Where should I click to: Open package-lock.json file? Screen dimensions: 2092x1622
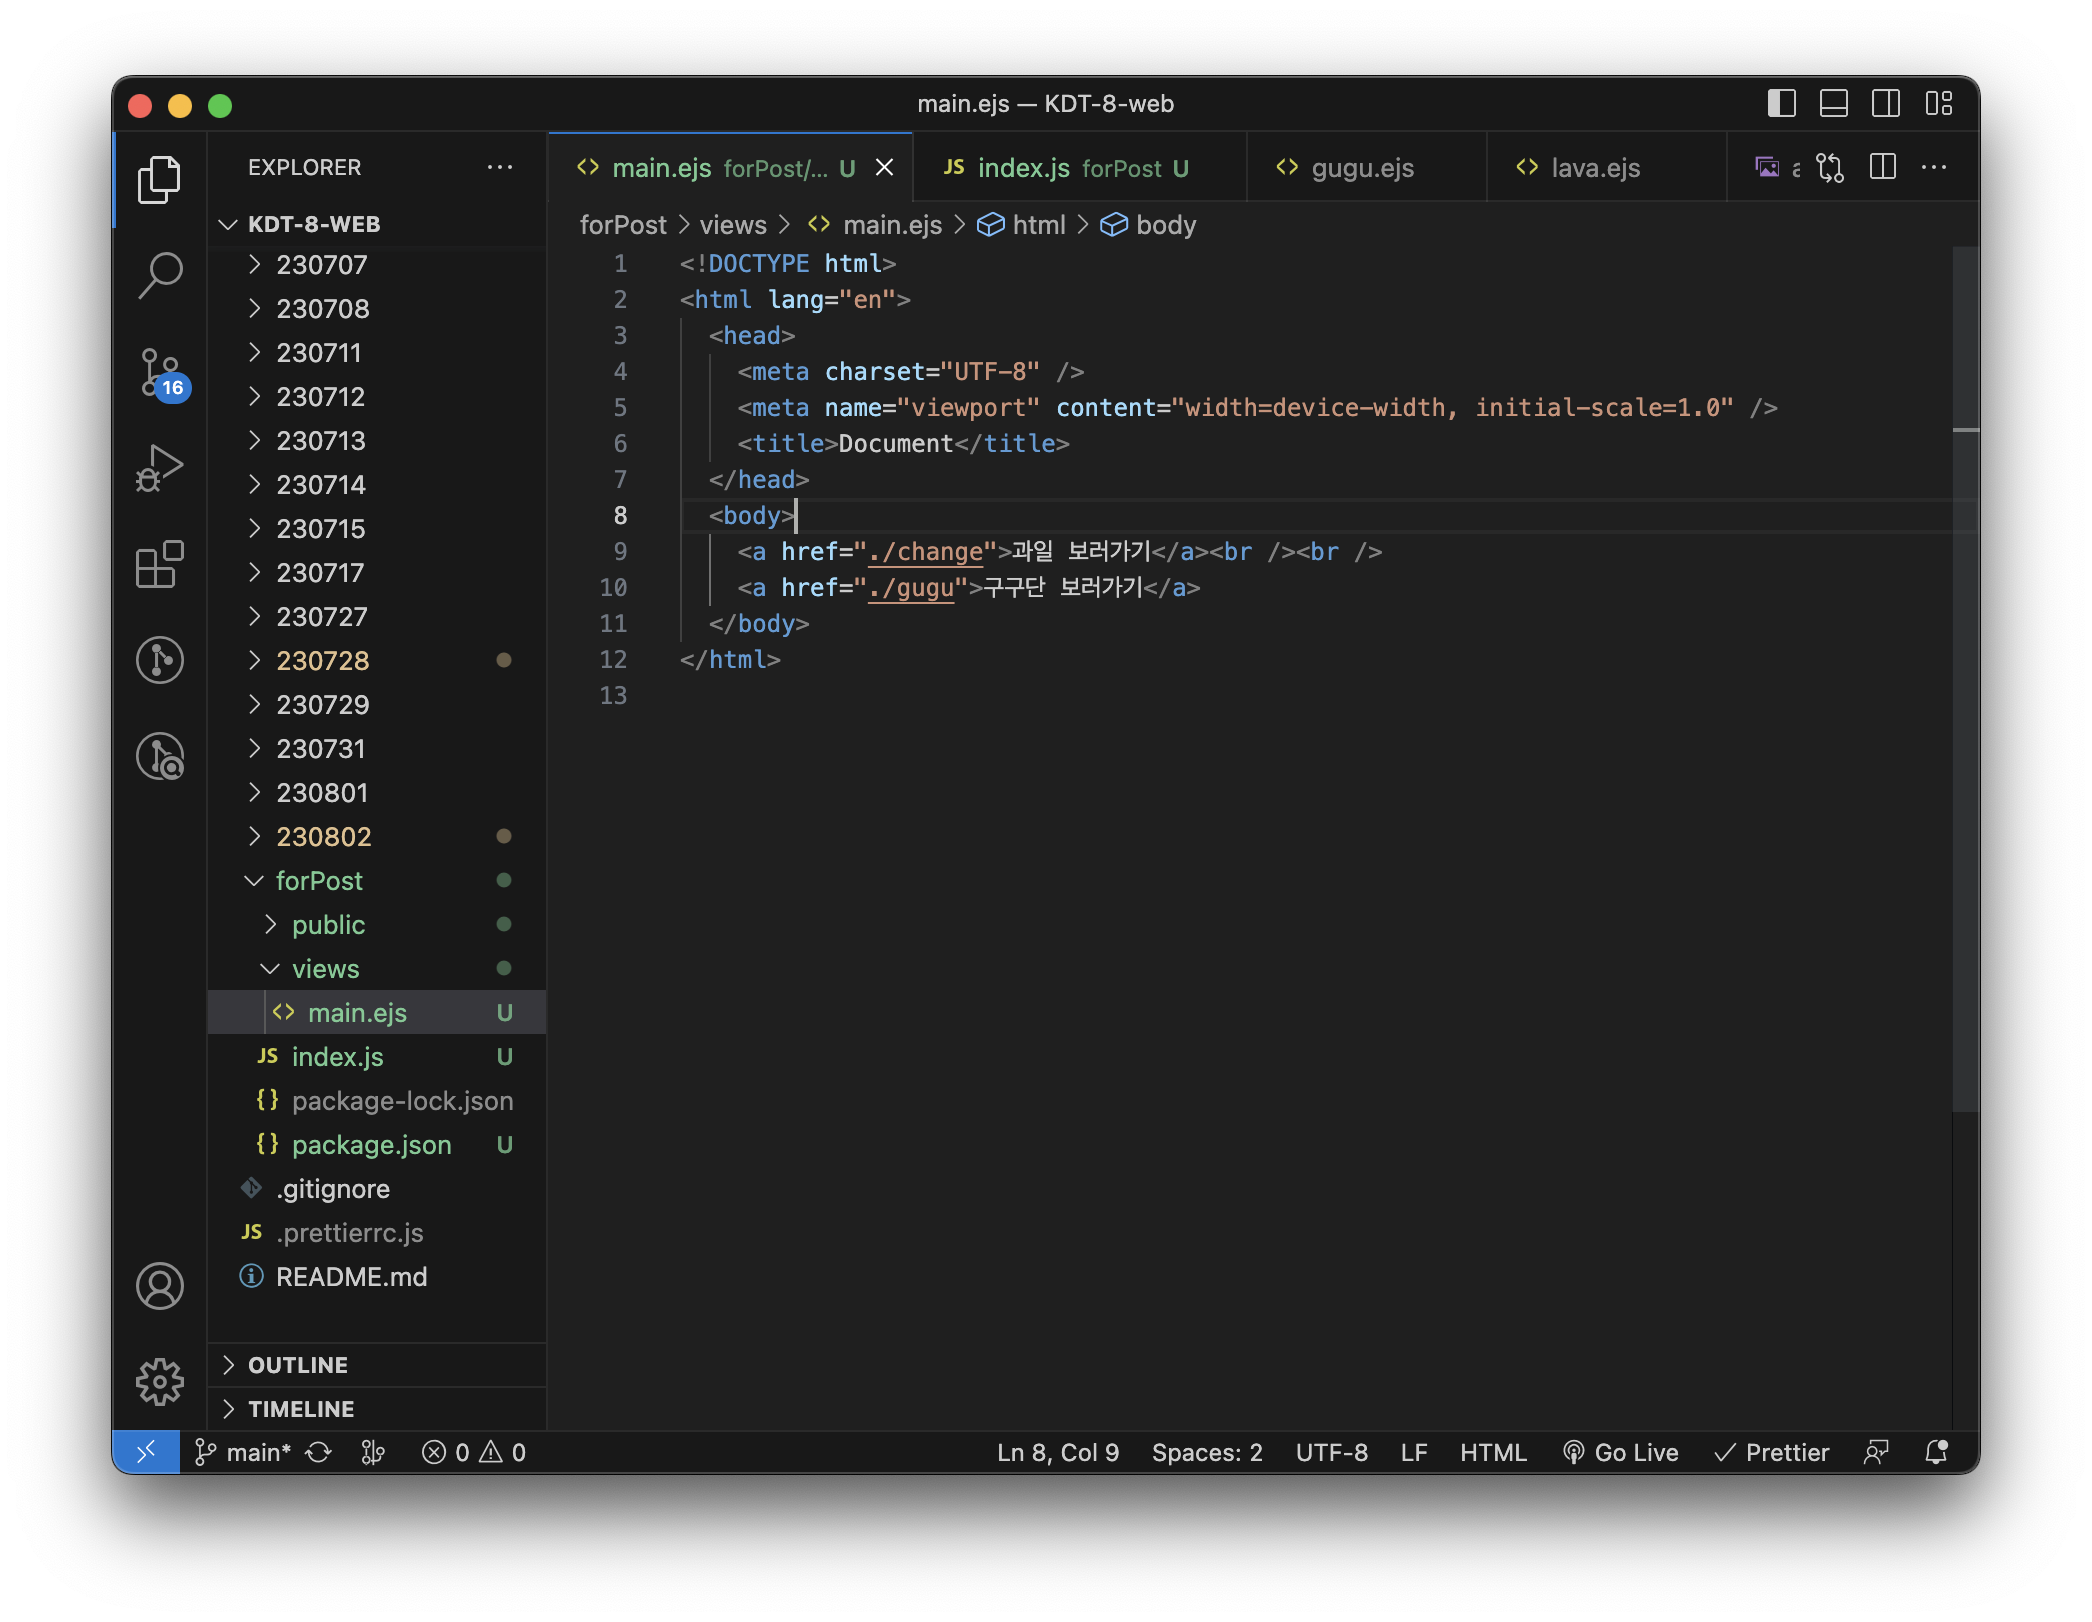[x=378, y=1101]
